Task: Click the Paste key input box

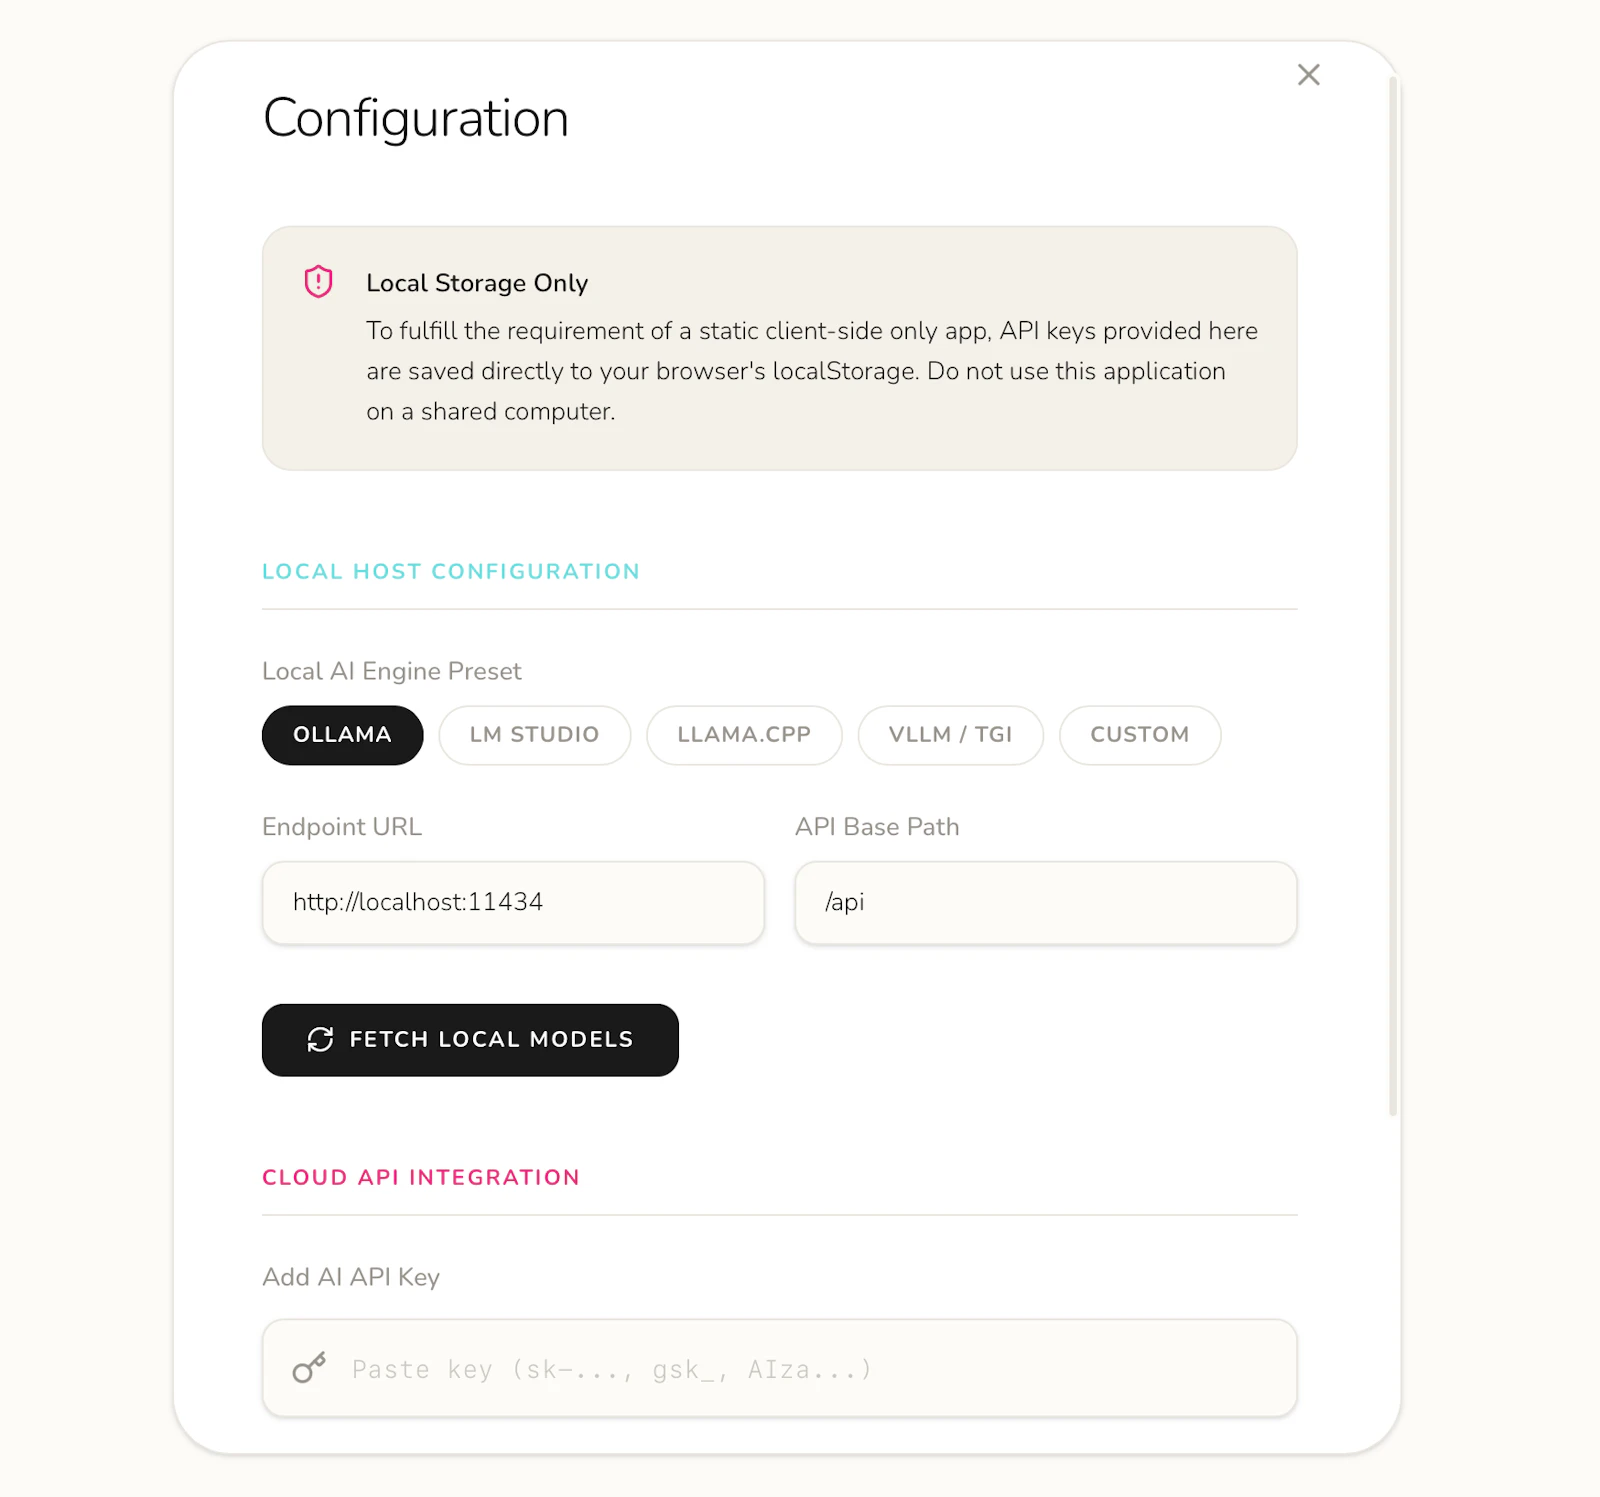Action: click(x=780, y=1368)
